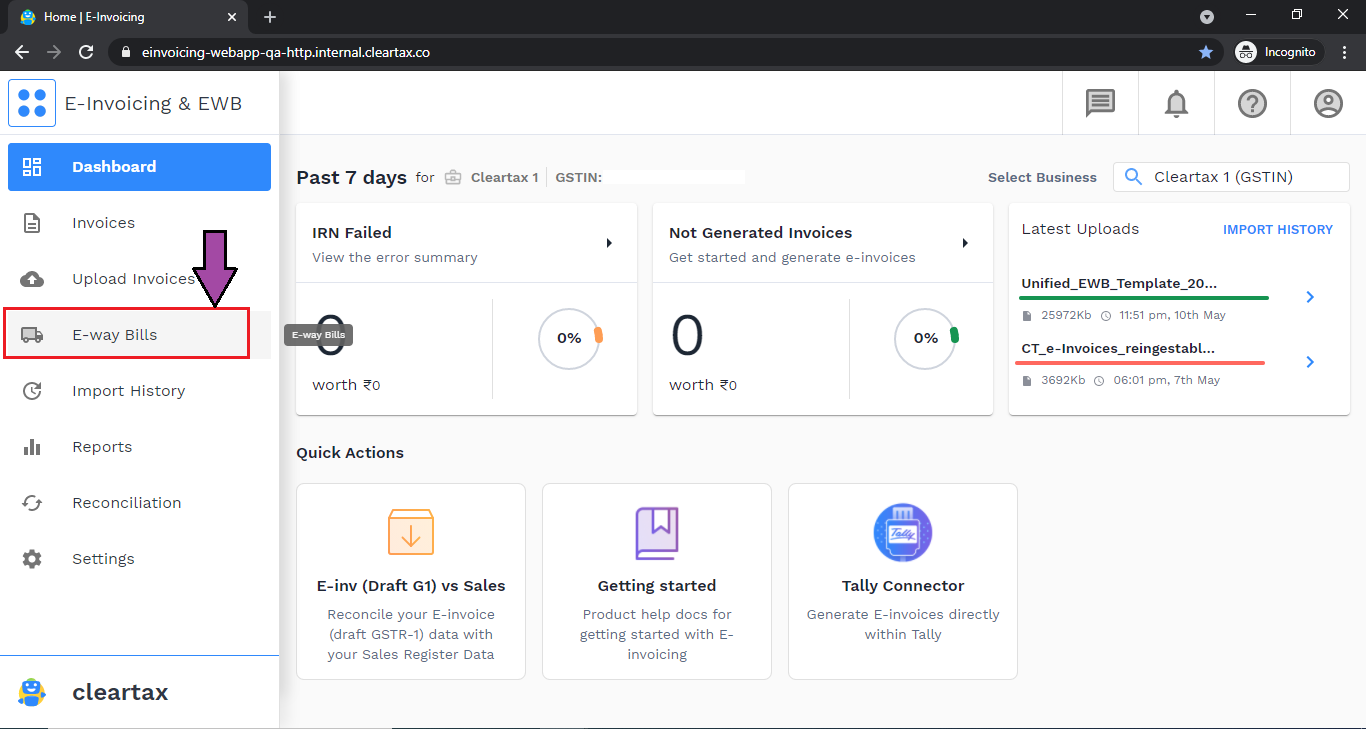Click the Unified_EWB_Template_20... file name
1366x729 pixels.
(1119, 283)
